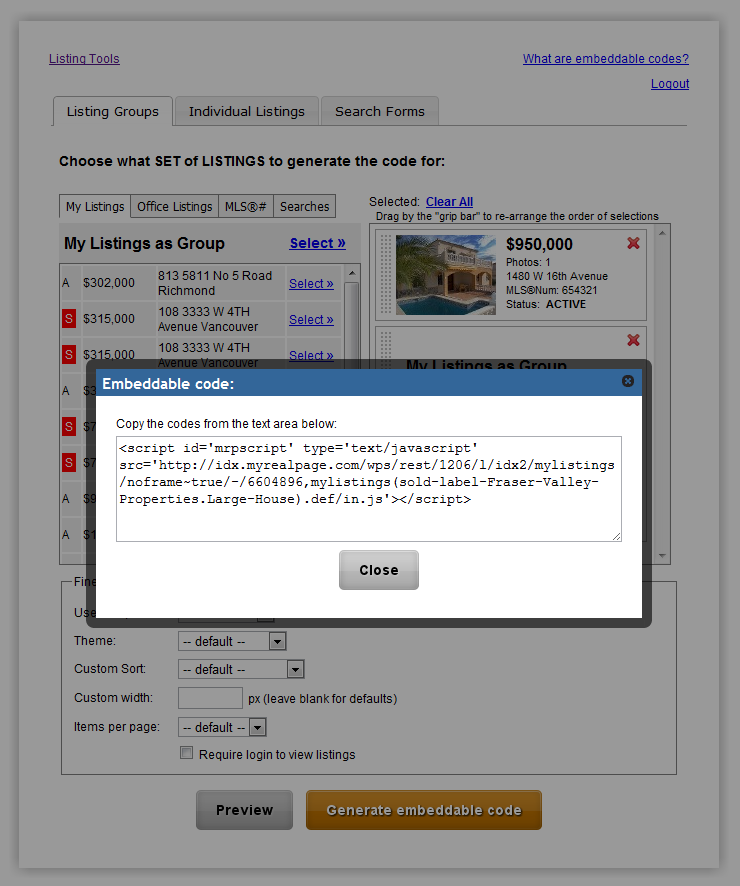Remove My Listings as Group selection
Screen dimensions: 740x886
(633, 340)
